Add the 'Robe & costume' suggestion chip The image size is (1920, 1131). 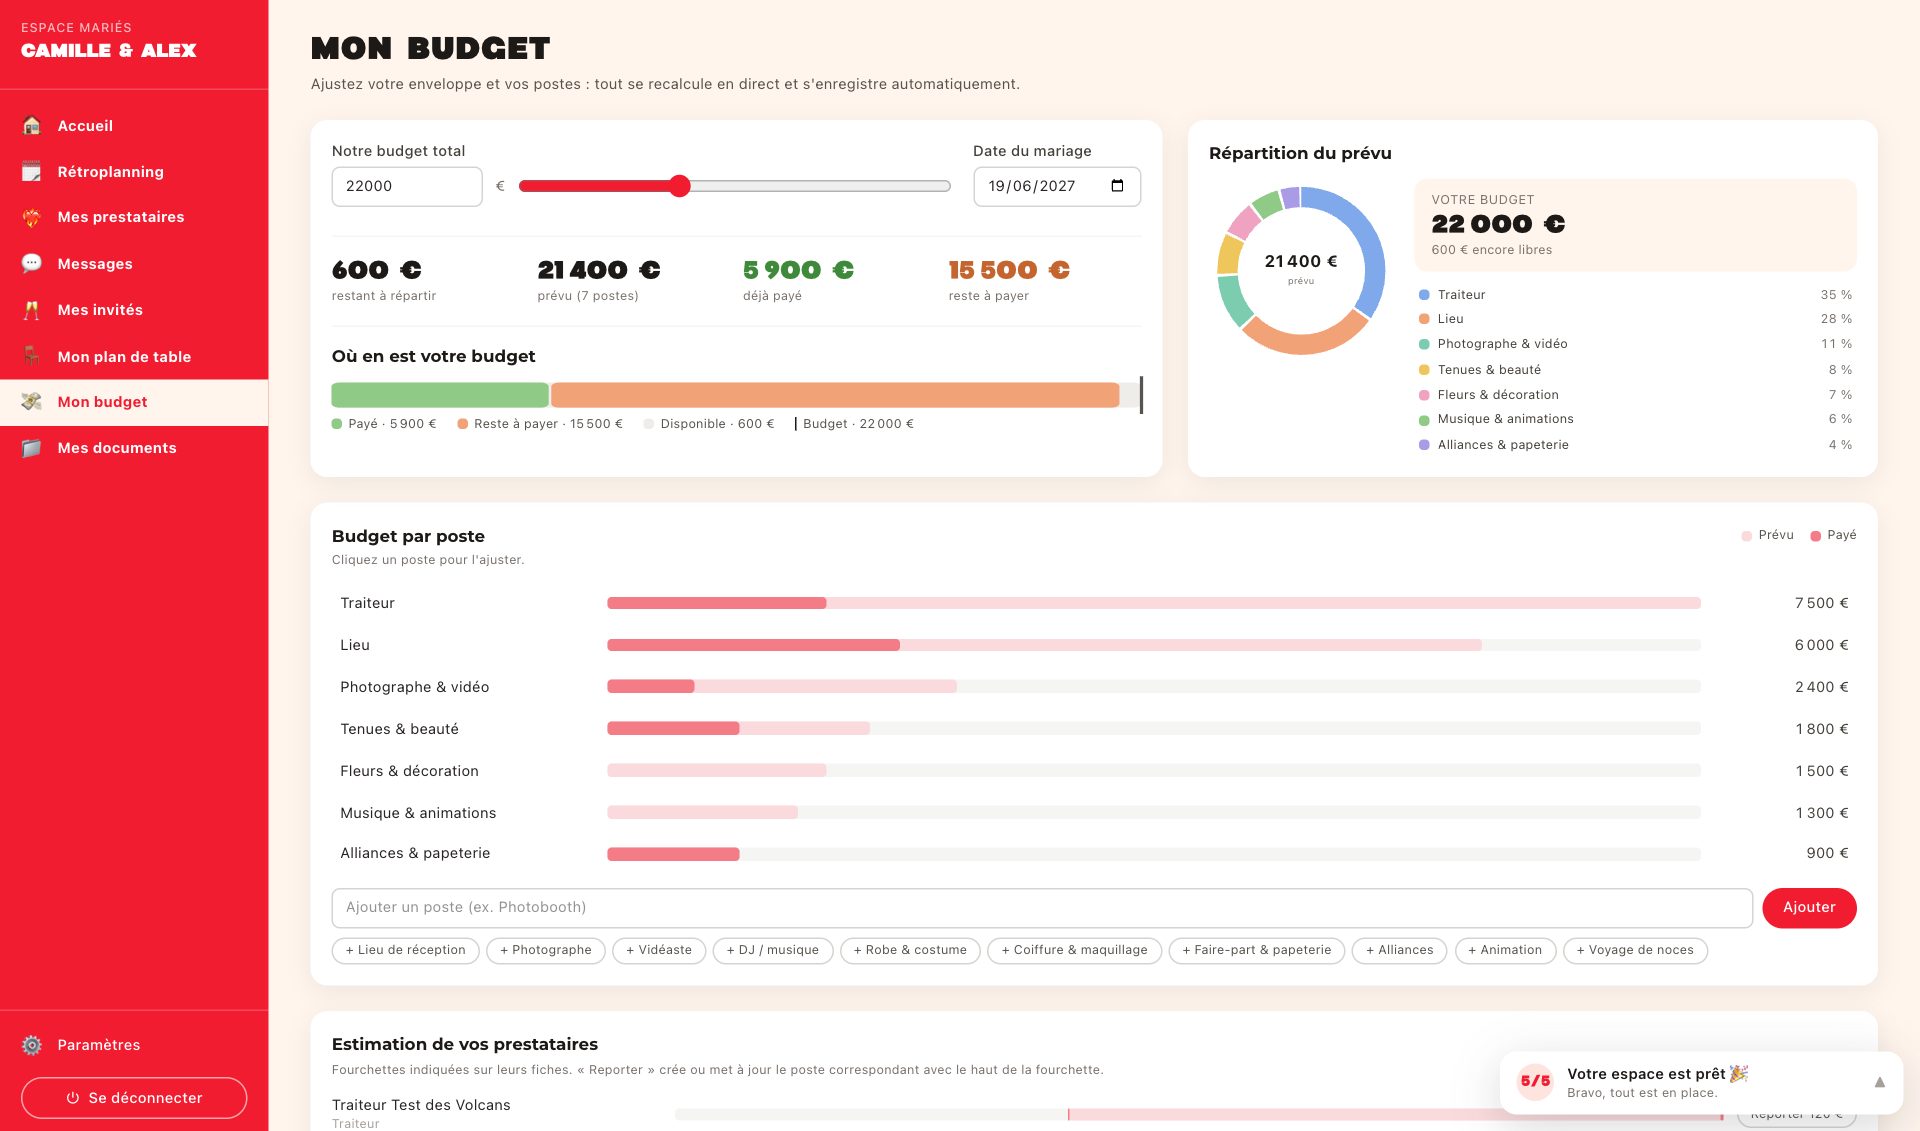click(x=910, y=950)
